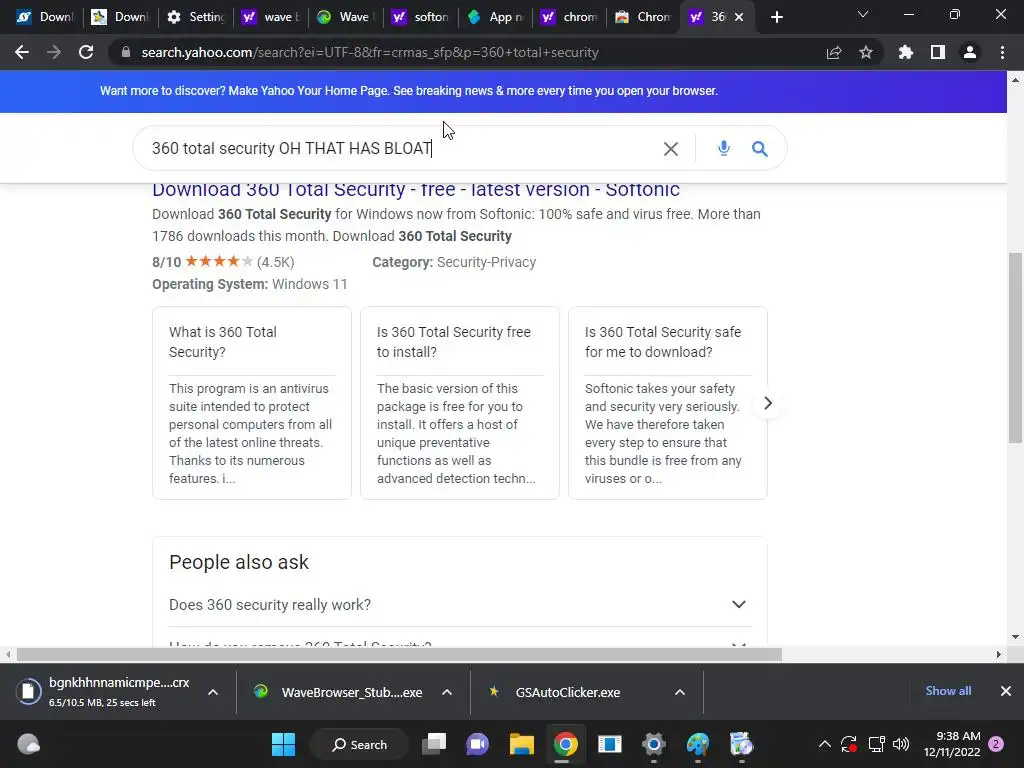Viewport: 1024px width, 768px height.
Task: Open the Chrome extensions puzzle icon
Action: pyautogui.click(x=906, y=52)
